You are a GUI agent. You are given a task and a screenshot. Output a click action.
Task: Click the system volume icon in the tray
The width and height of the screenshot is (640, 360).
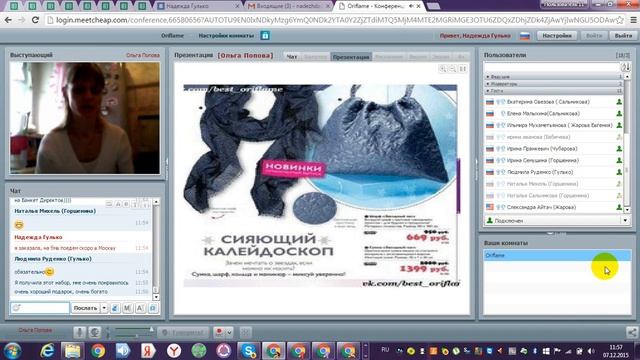click(x=591, y=351)
